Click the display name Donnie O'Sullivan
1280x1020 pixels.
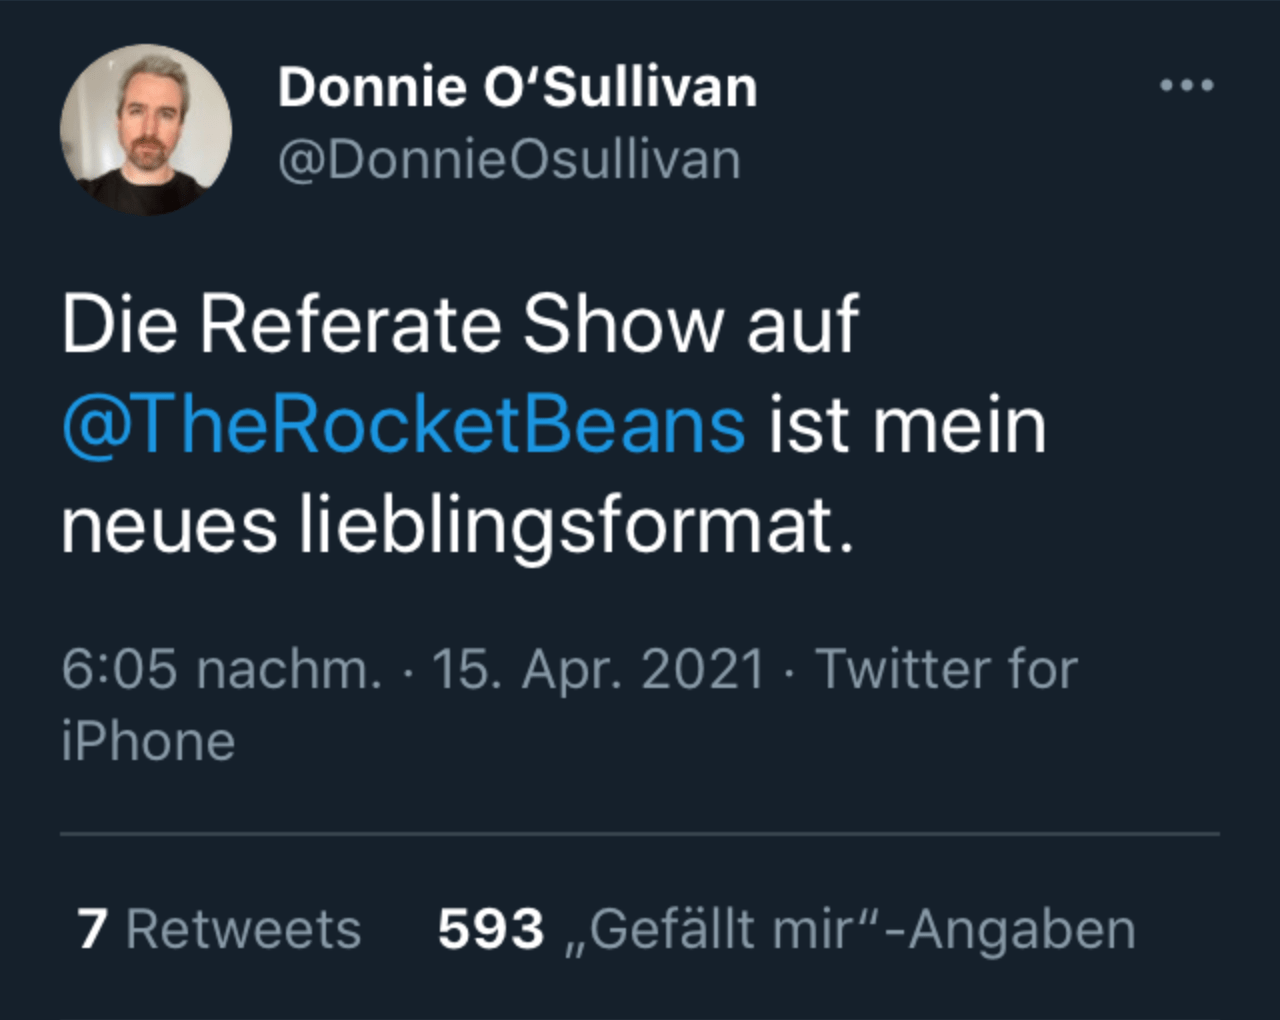pyautogui.click(x=518, y=86)
